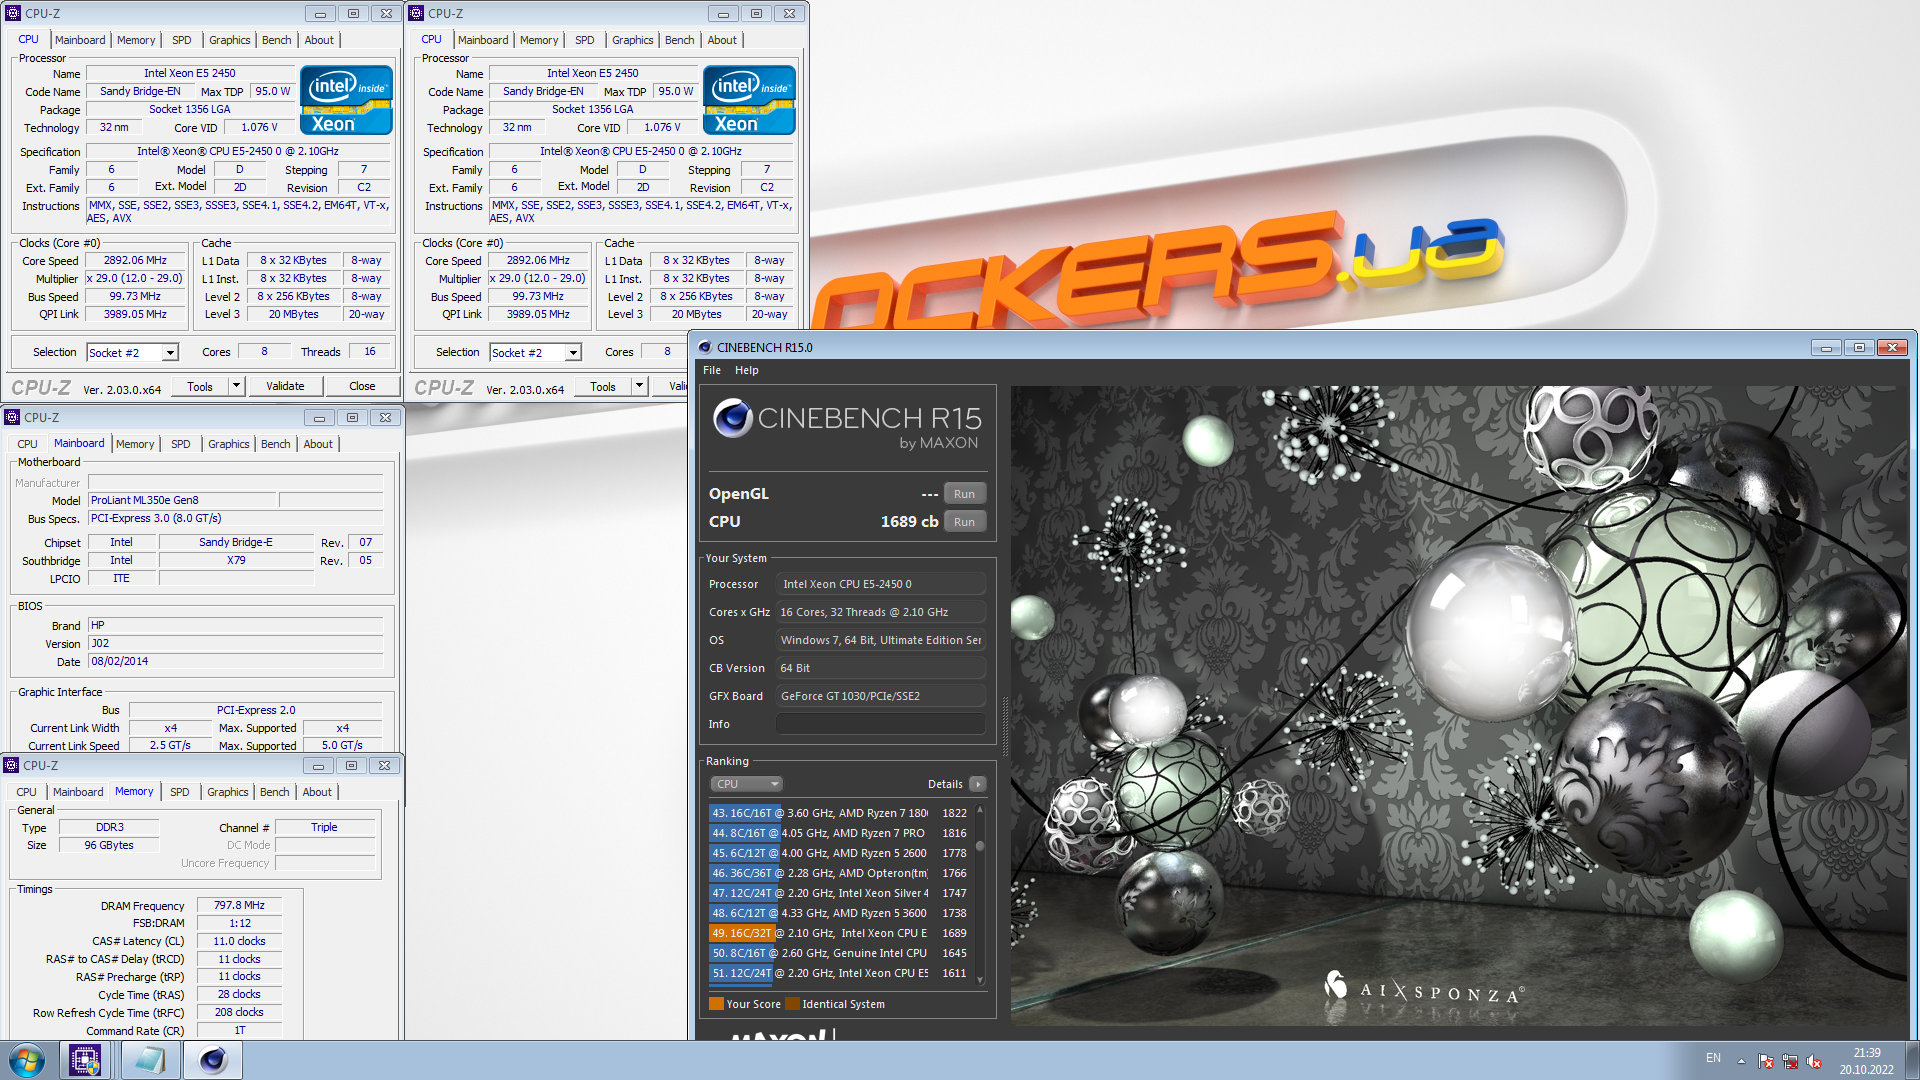Click the BIOS date 08/02/2014 field
The height and width of the screenshot is (1080, 1920).
(x=236, y=661)
